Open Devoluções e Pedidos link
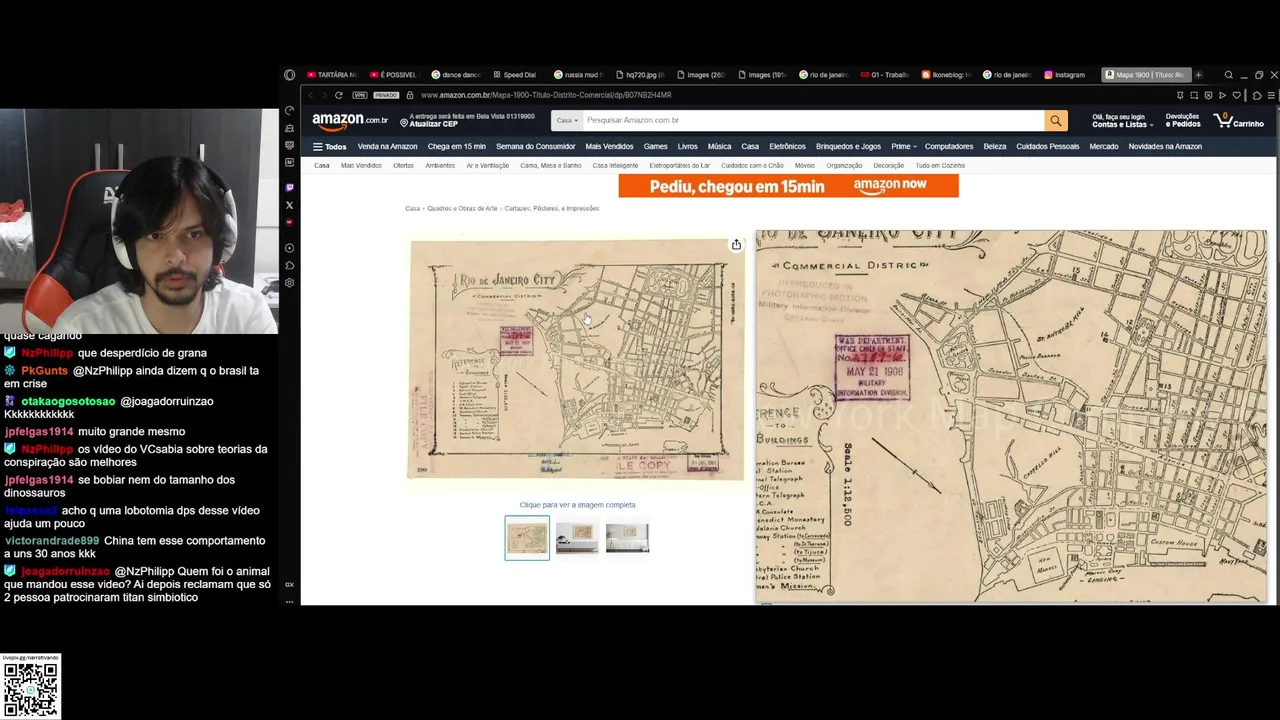Image resolution: width=1280 pixels, height=720 pixels. tap(1182, 121)
